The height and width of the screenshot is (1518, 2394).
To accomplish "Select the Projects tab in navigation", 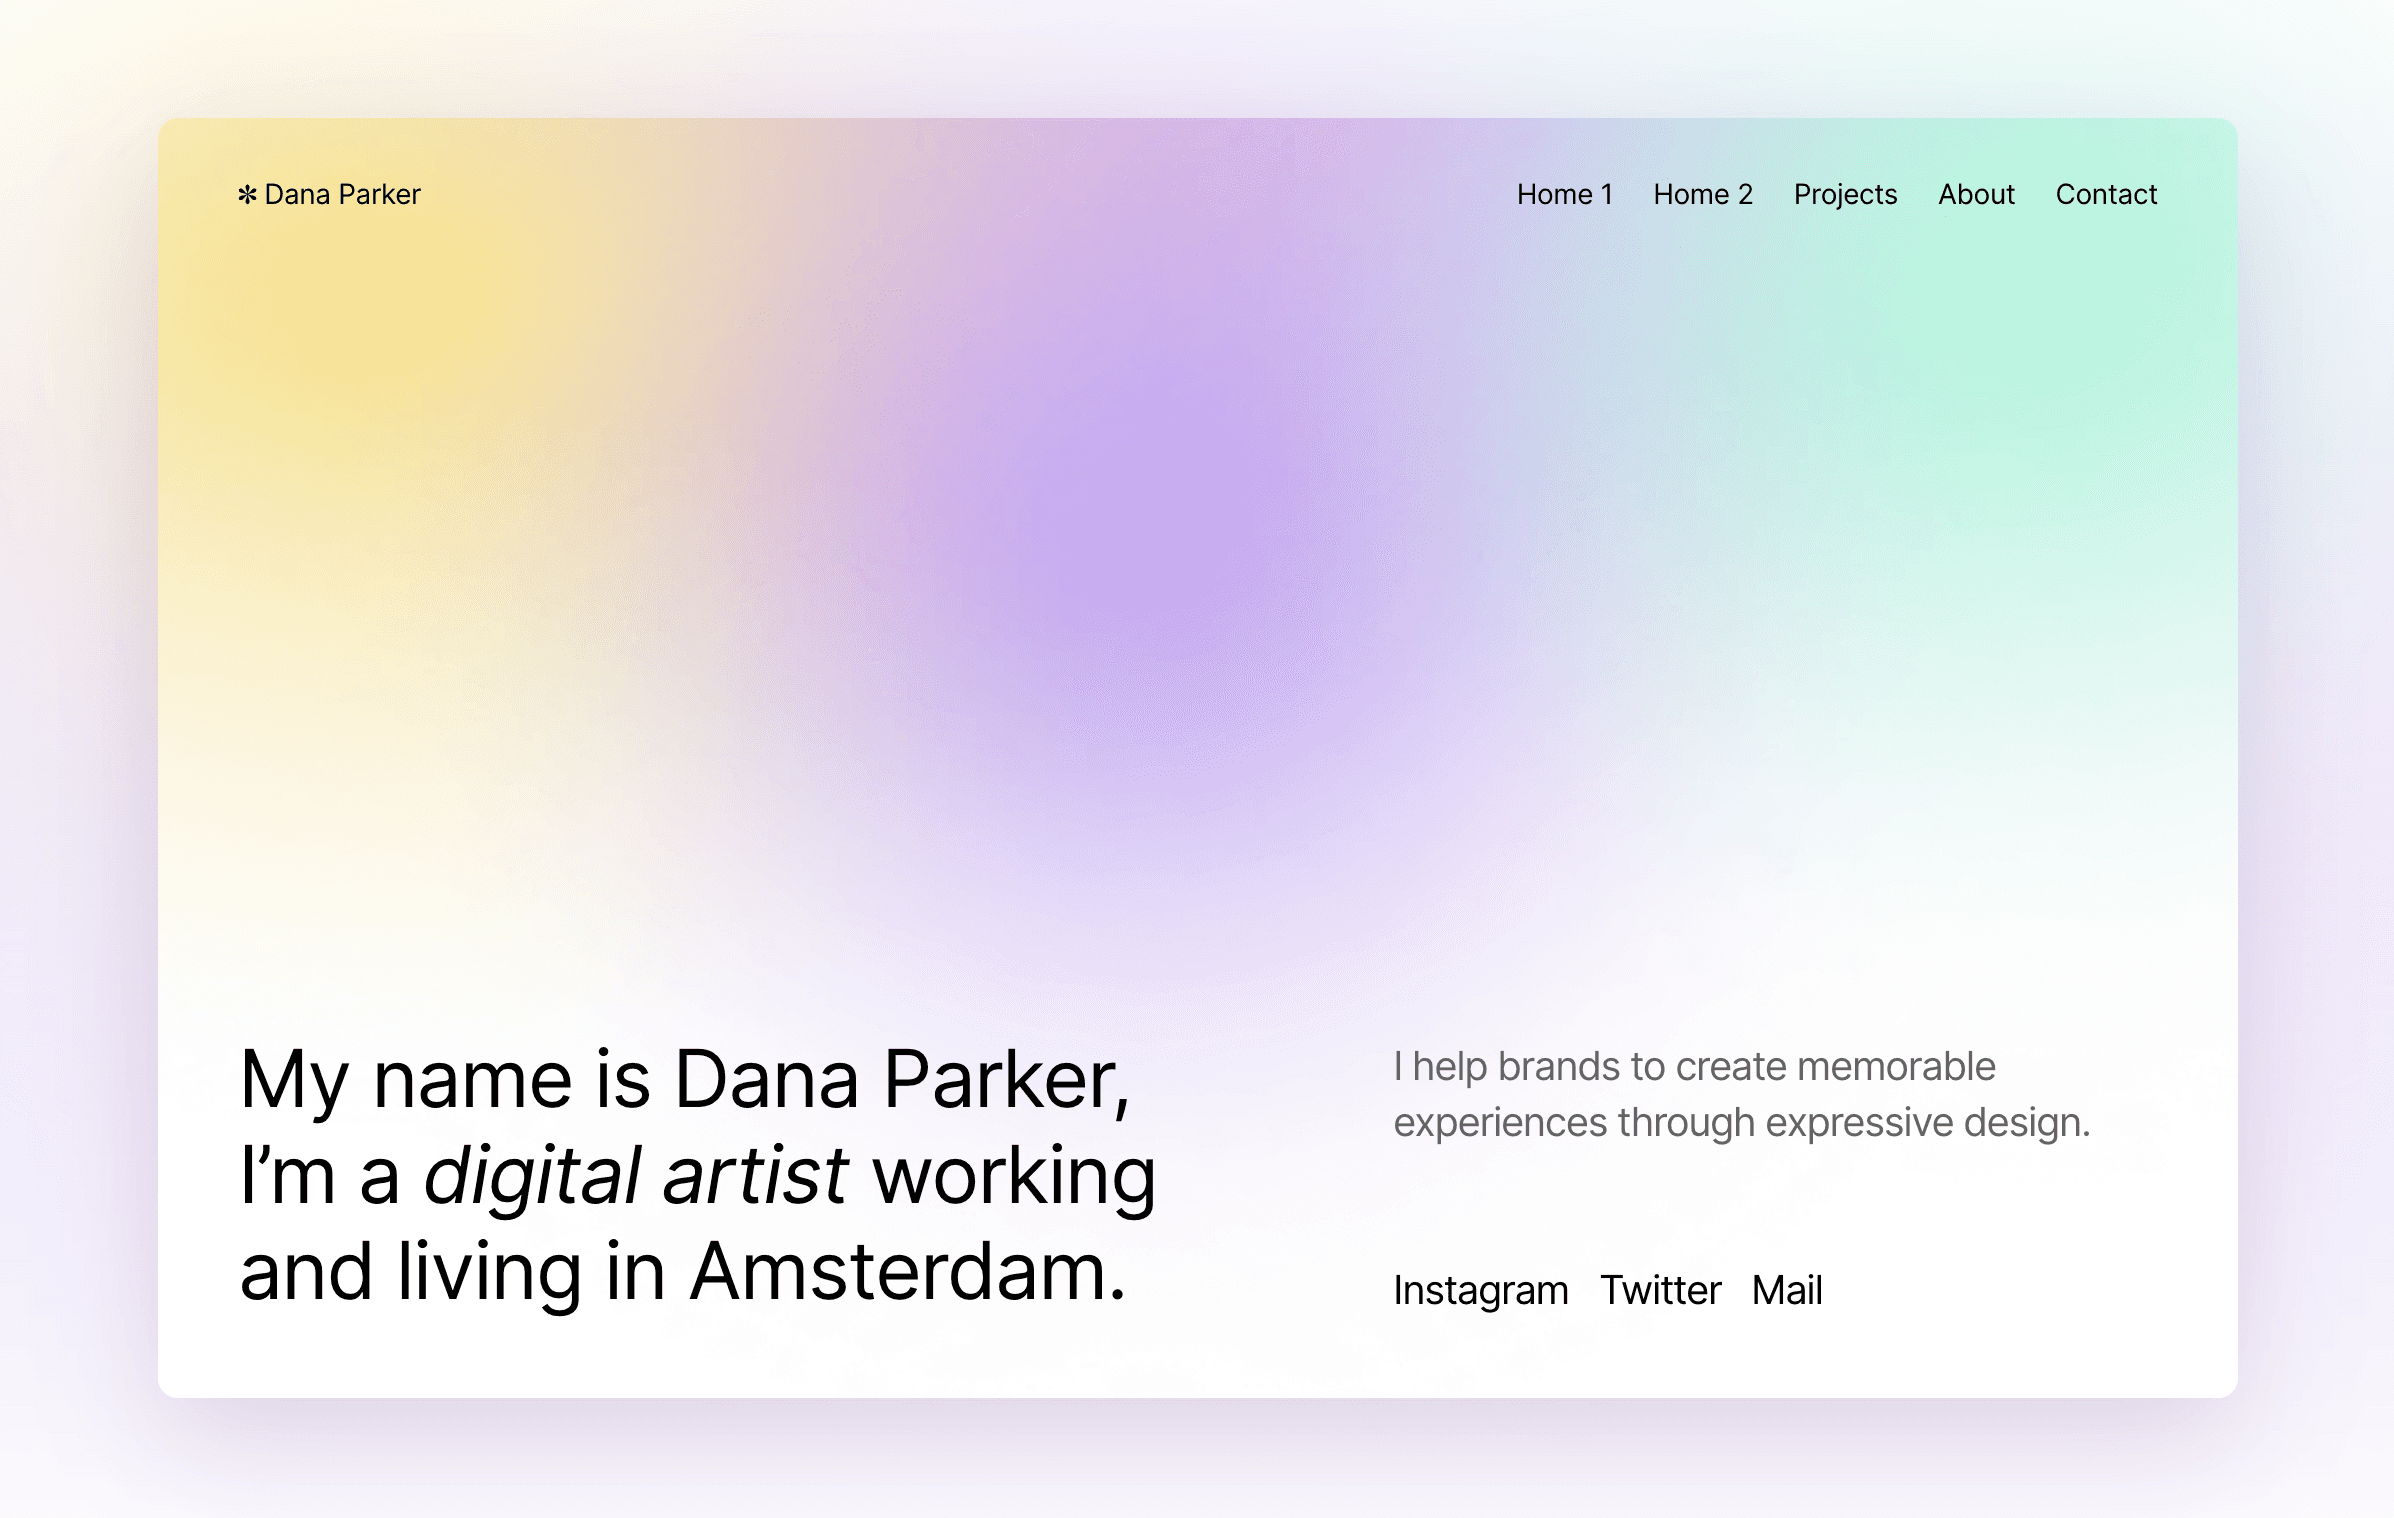I will click(1846, 194).
